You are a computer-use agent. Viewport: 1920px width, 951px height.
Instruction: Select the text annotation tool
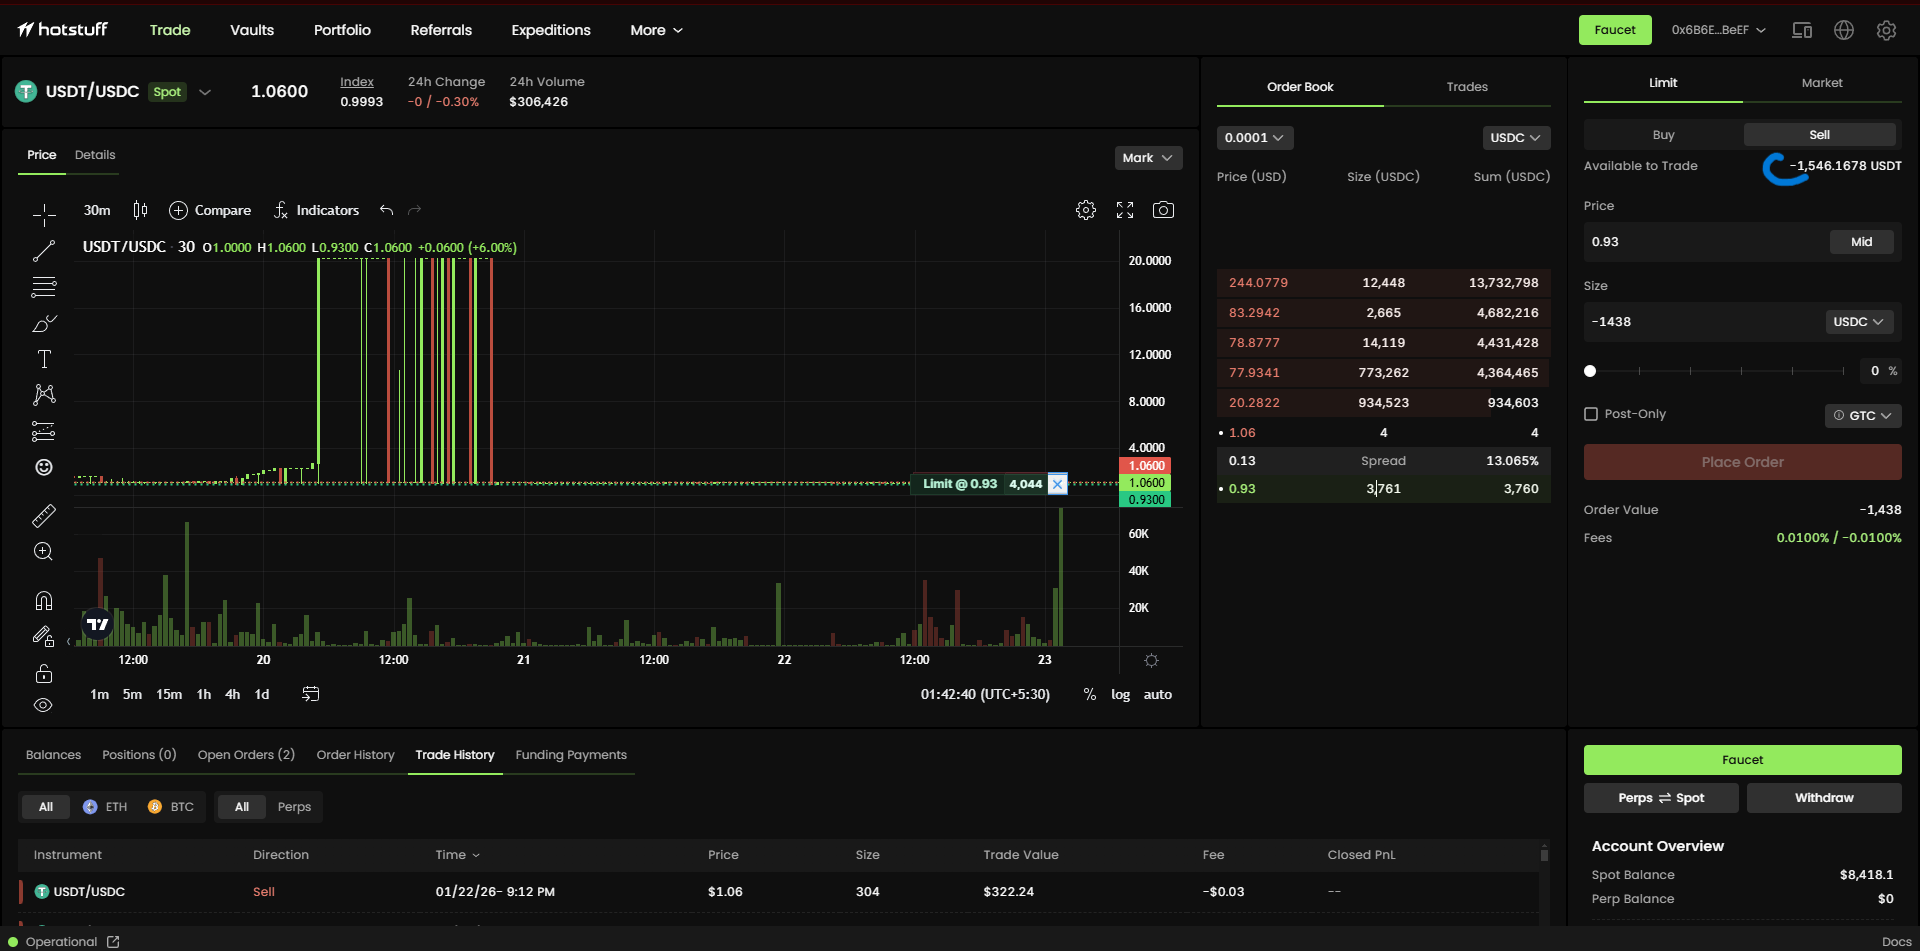[44, 359]
